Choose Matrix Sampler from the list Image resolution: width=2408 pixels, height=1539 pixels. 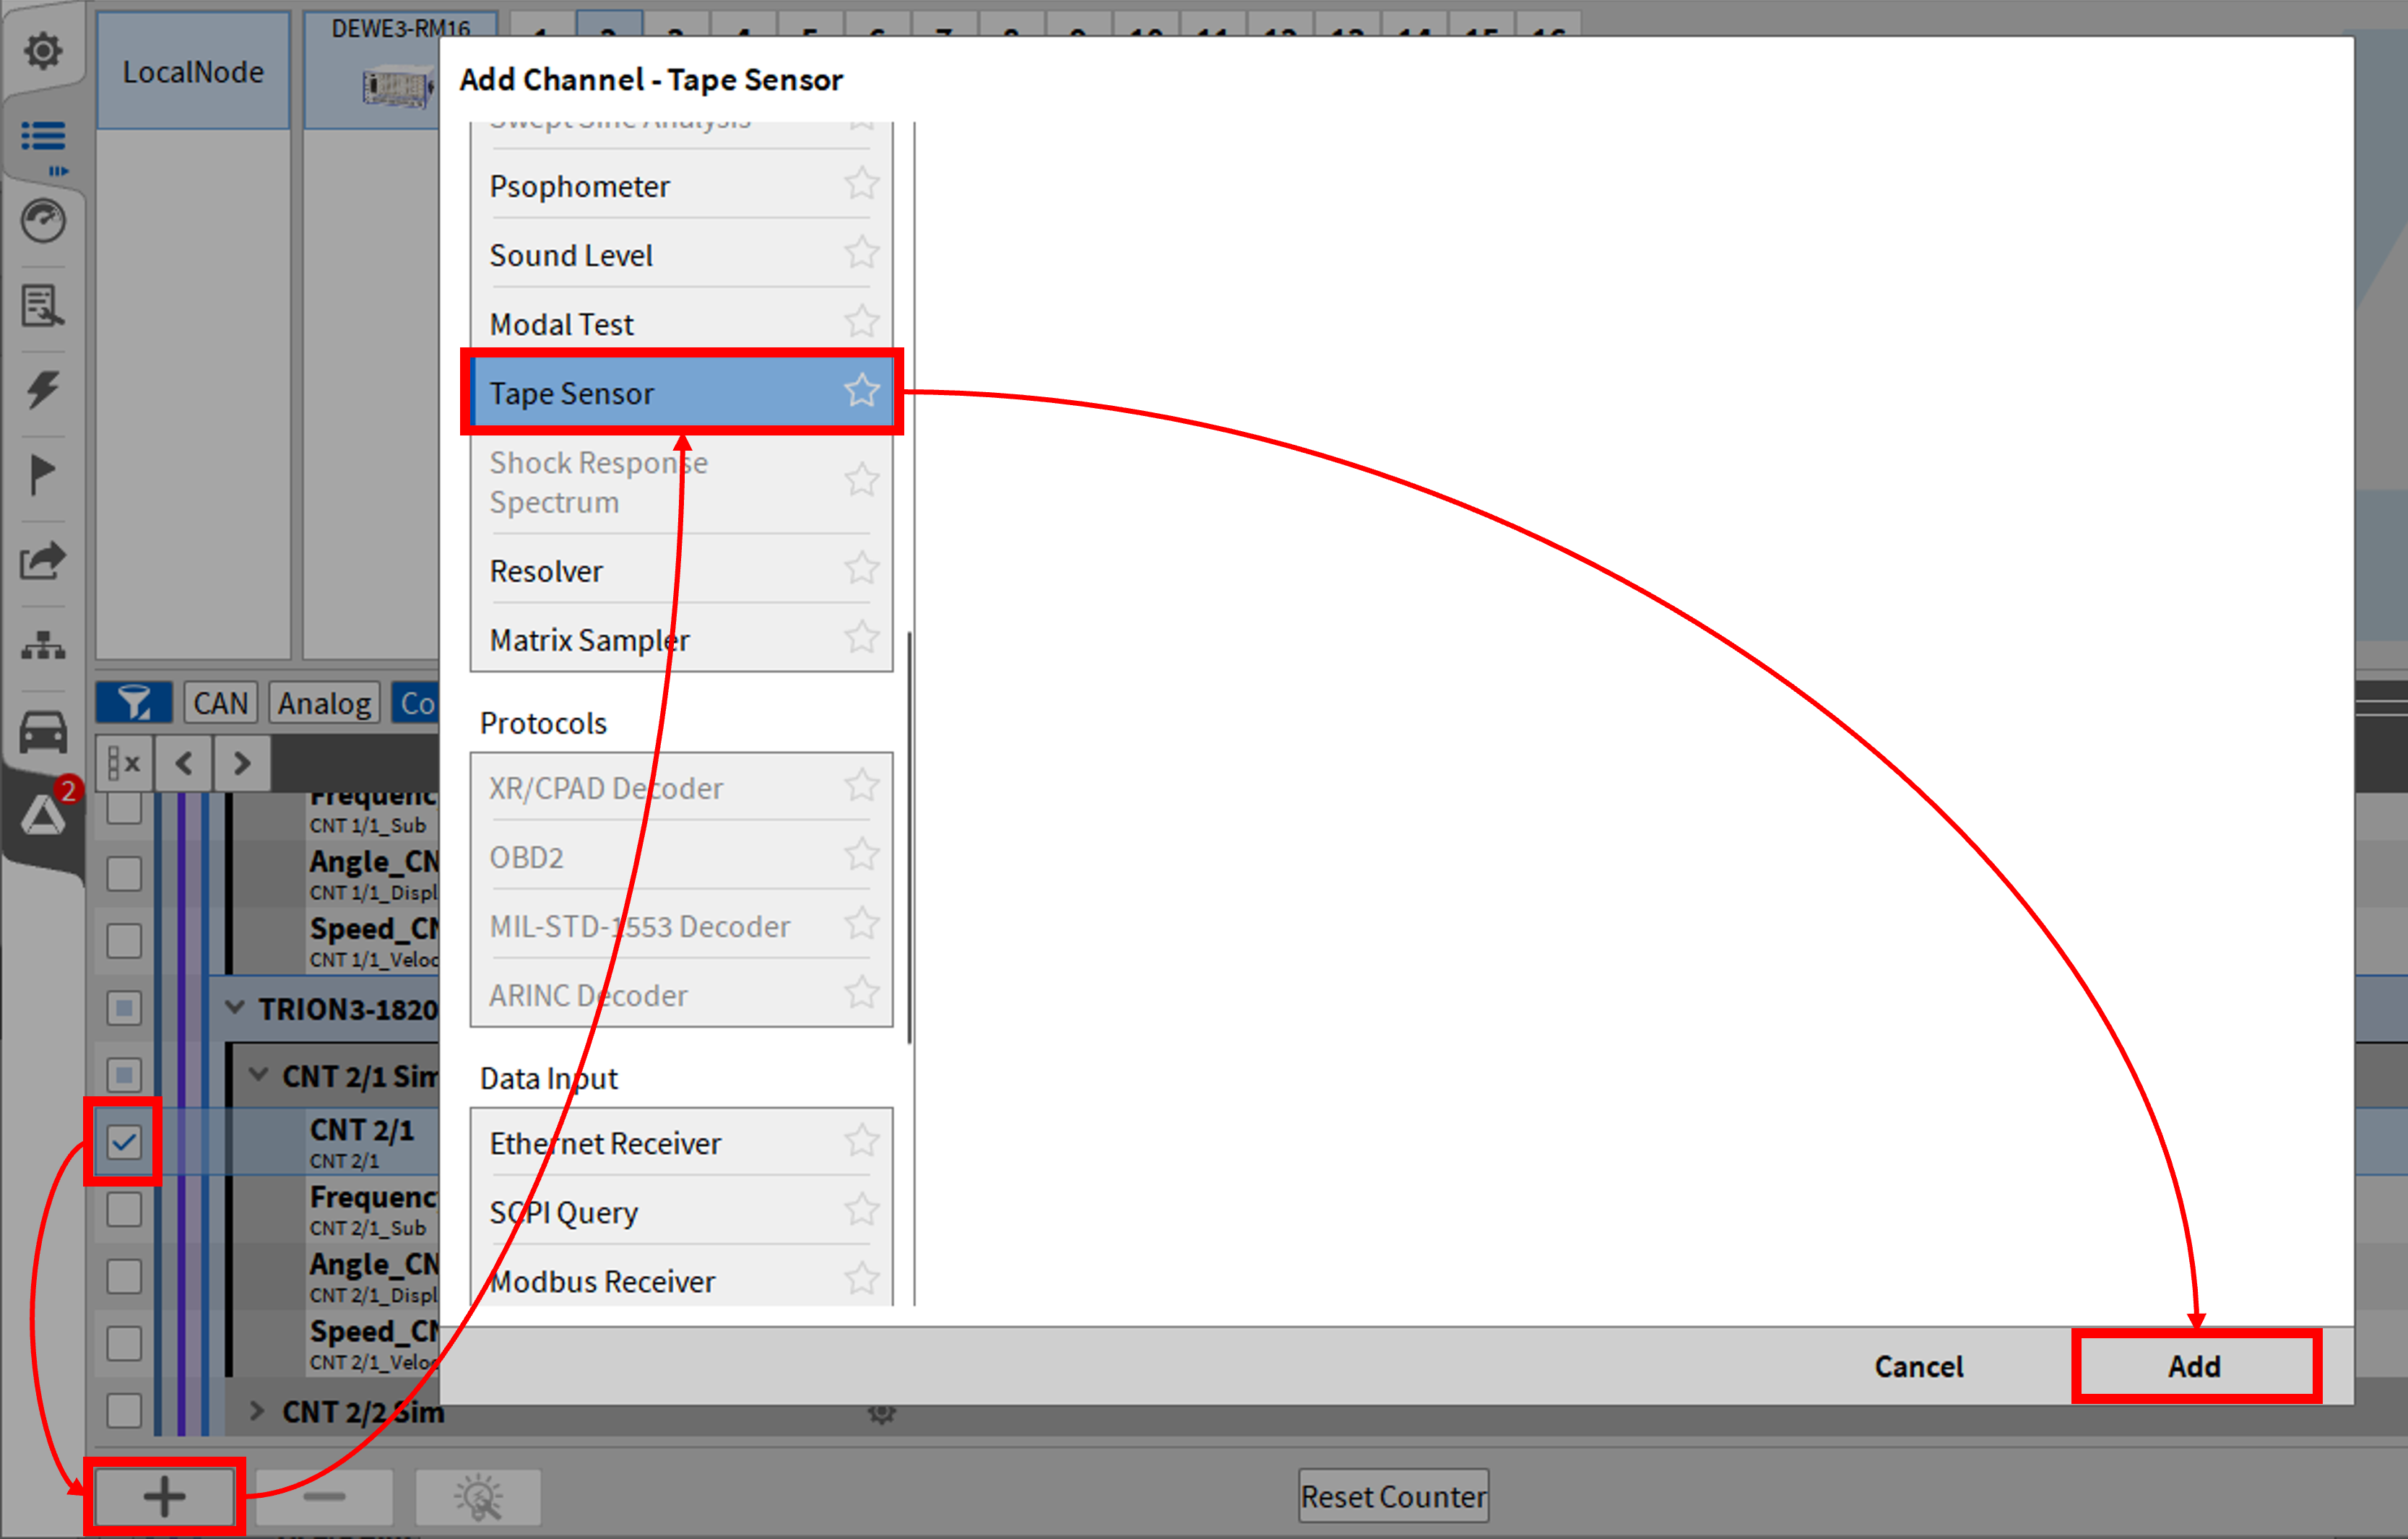[x=681, y=639]
